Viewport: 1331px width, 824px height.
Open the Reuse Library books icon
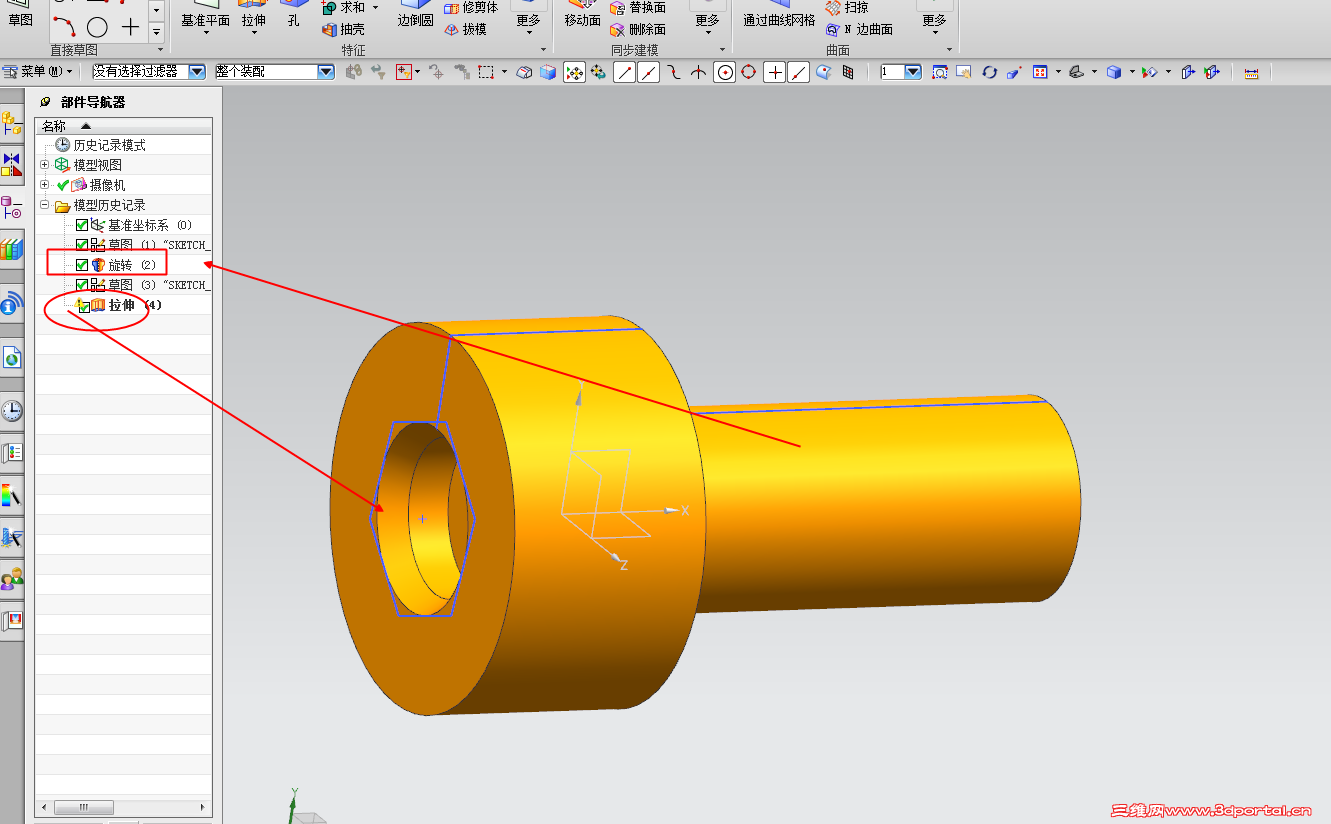click(x=12, y=249)
